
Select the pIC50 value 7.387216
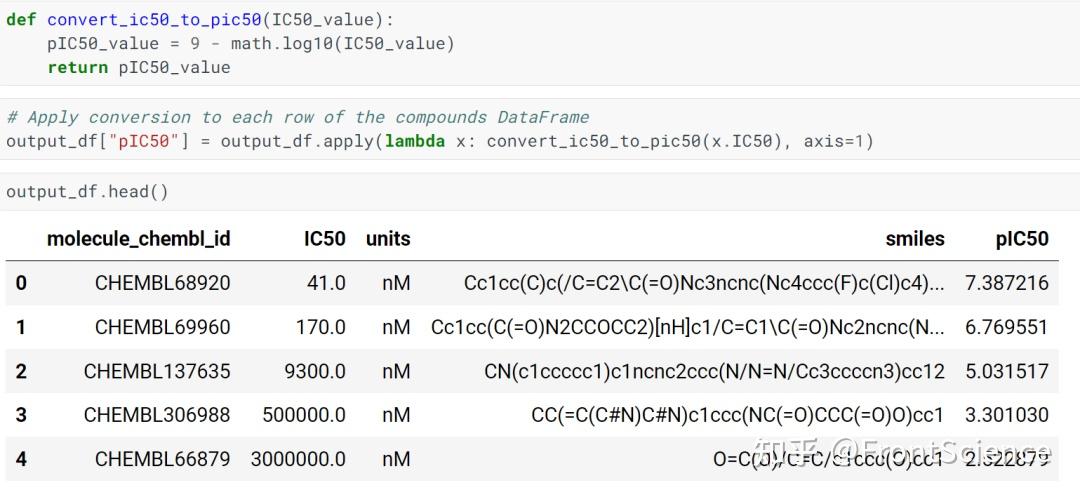1006,283
